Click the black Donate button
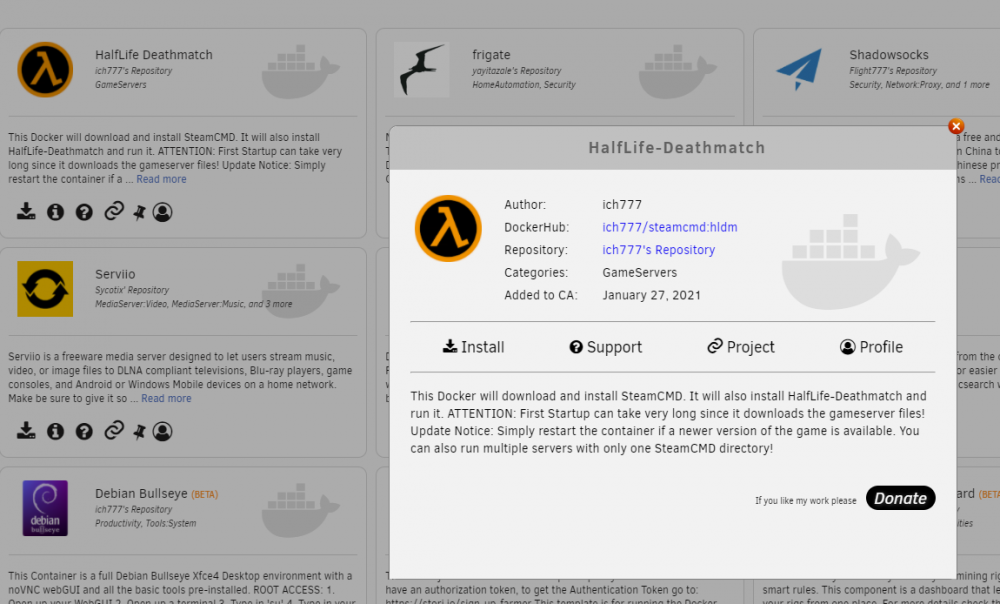Screen dimensions: 1000x604 point(901,498)
